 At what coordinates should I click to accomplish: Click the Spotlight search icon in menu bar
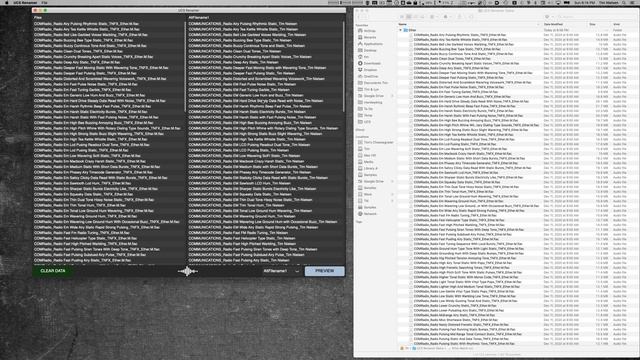[624, 2]
